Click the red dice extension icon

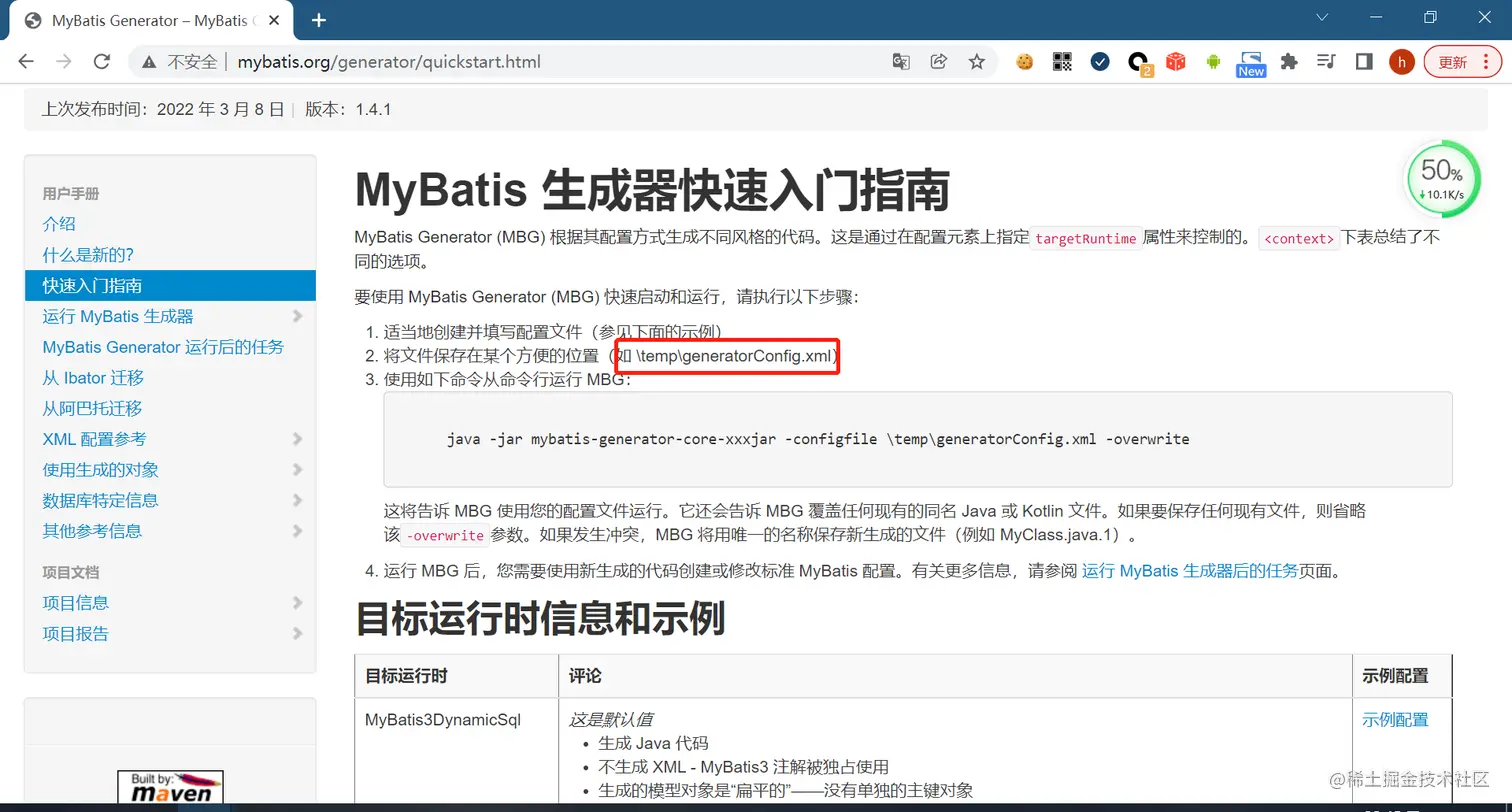click(1176, 61)
